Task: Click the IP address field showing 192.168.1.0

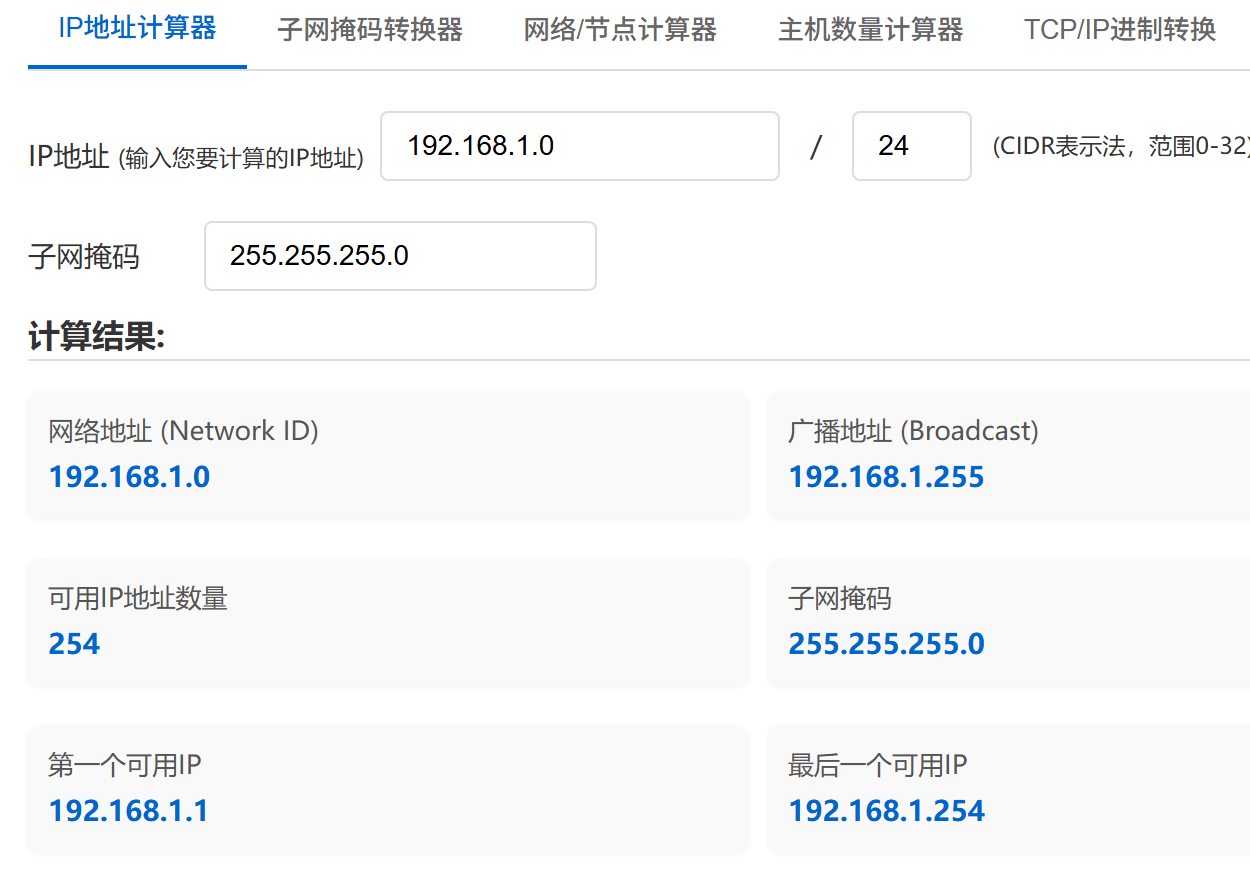Action: coord(579,146)
